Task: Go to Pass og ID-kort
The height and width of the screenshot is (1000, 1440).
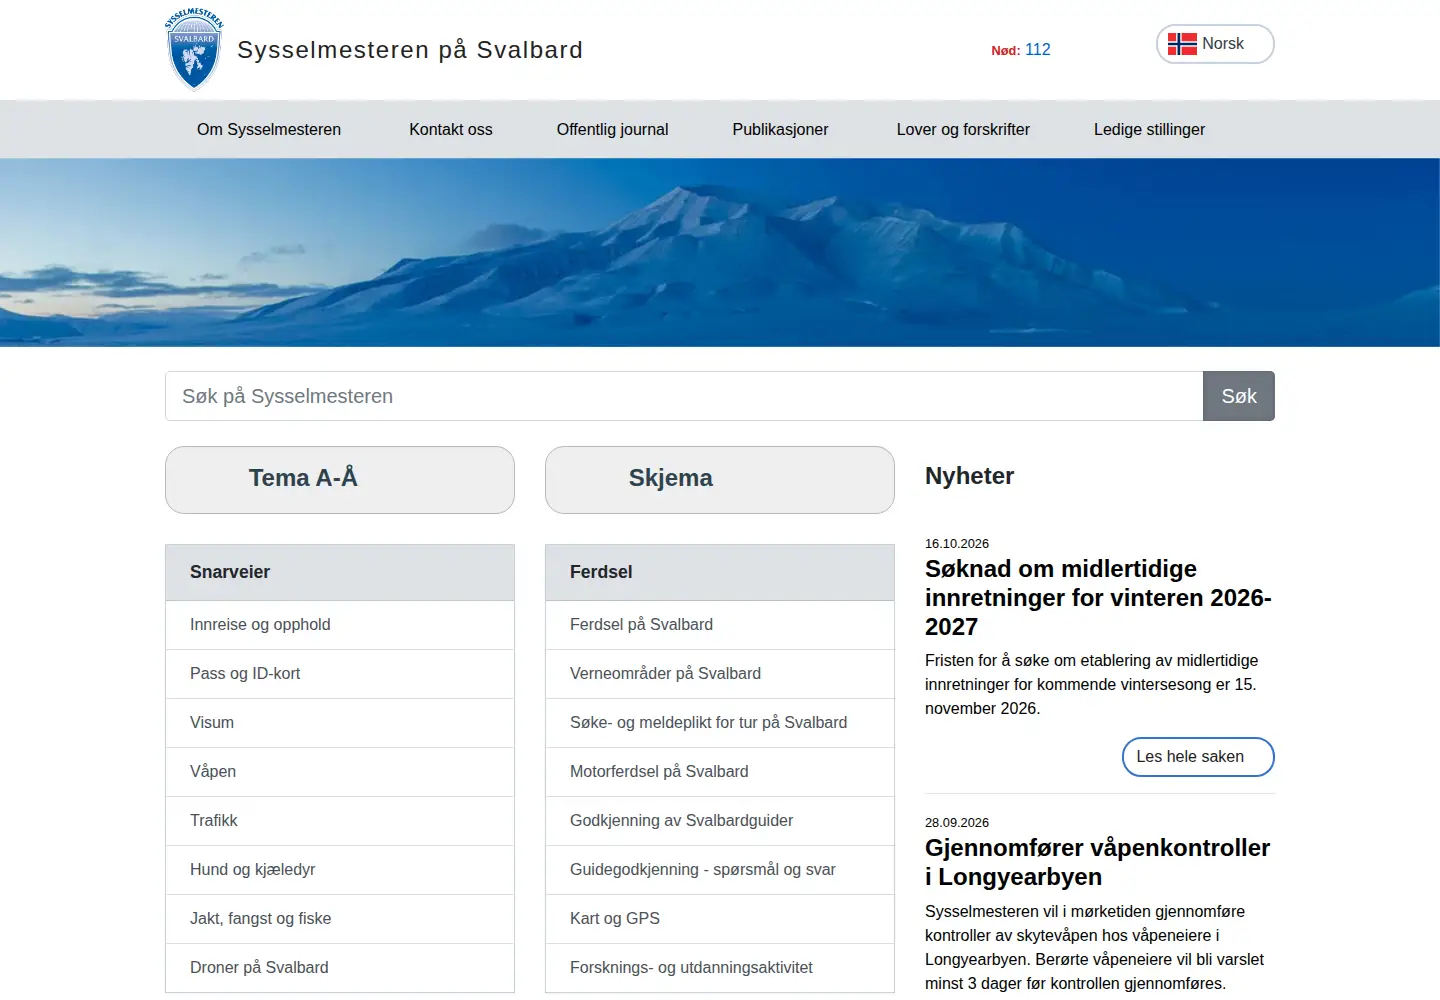Action: 340,674
